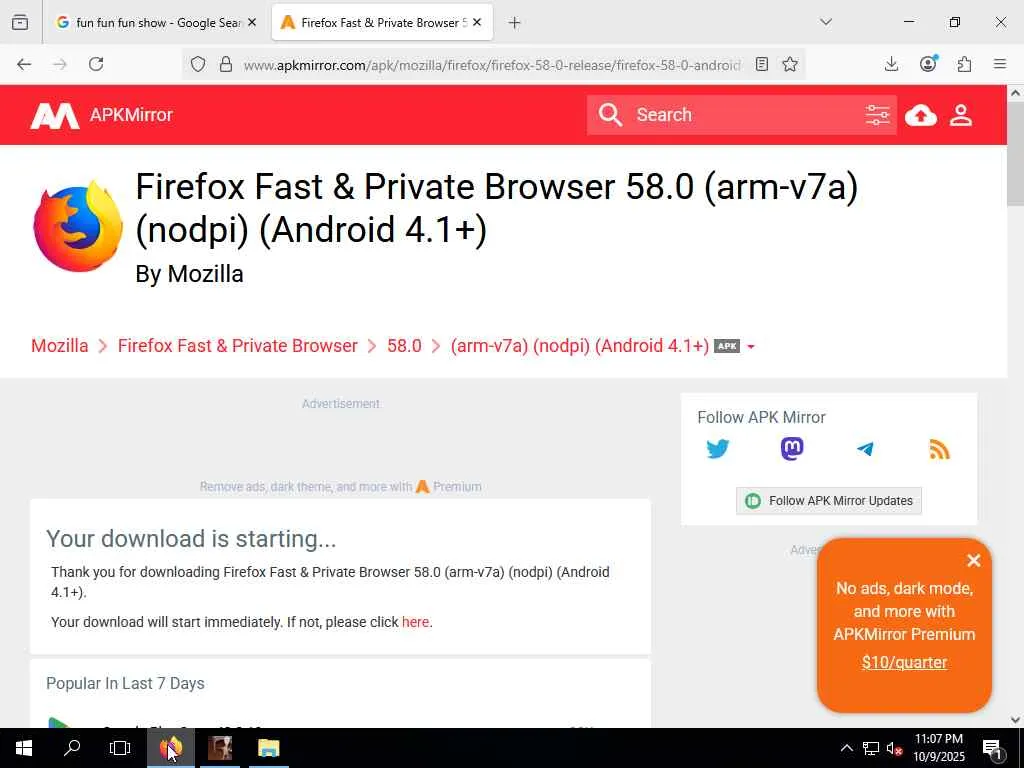Image resolution: width=1024 pixels, height=768 pixels.
Task: Open the upload APK cloud icon
Action: (x=921, y=116)
